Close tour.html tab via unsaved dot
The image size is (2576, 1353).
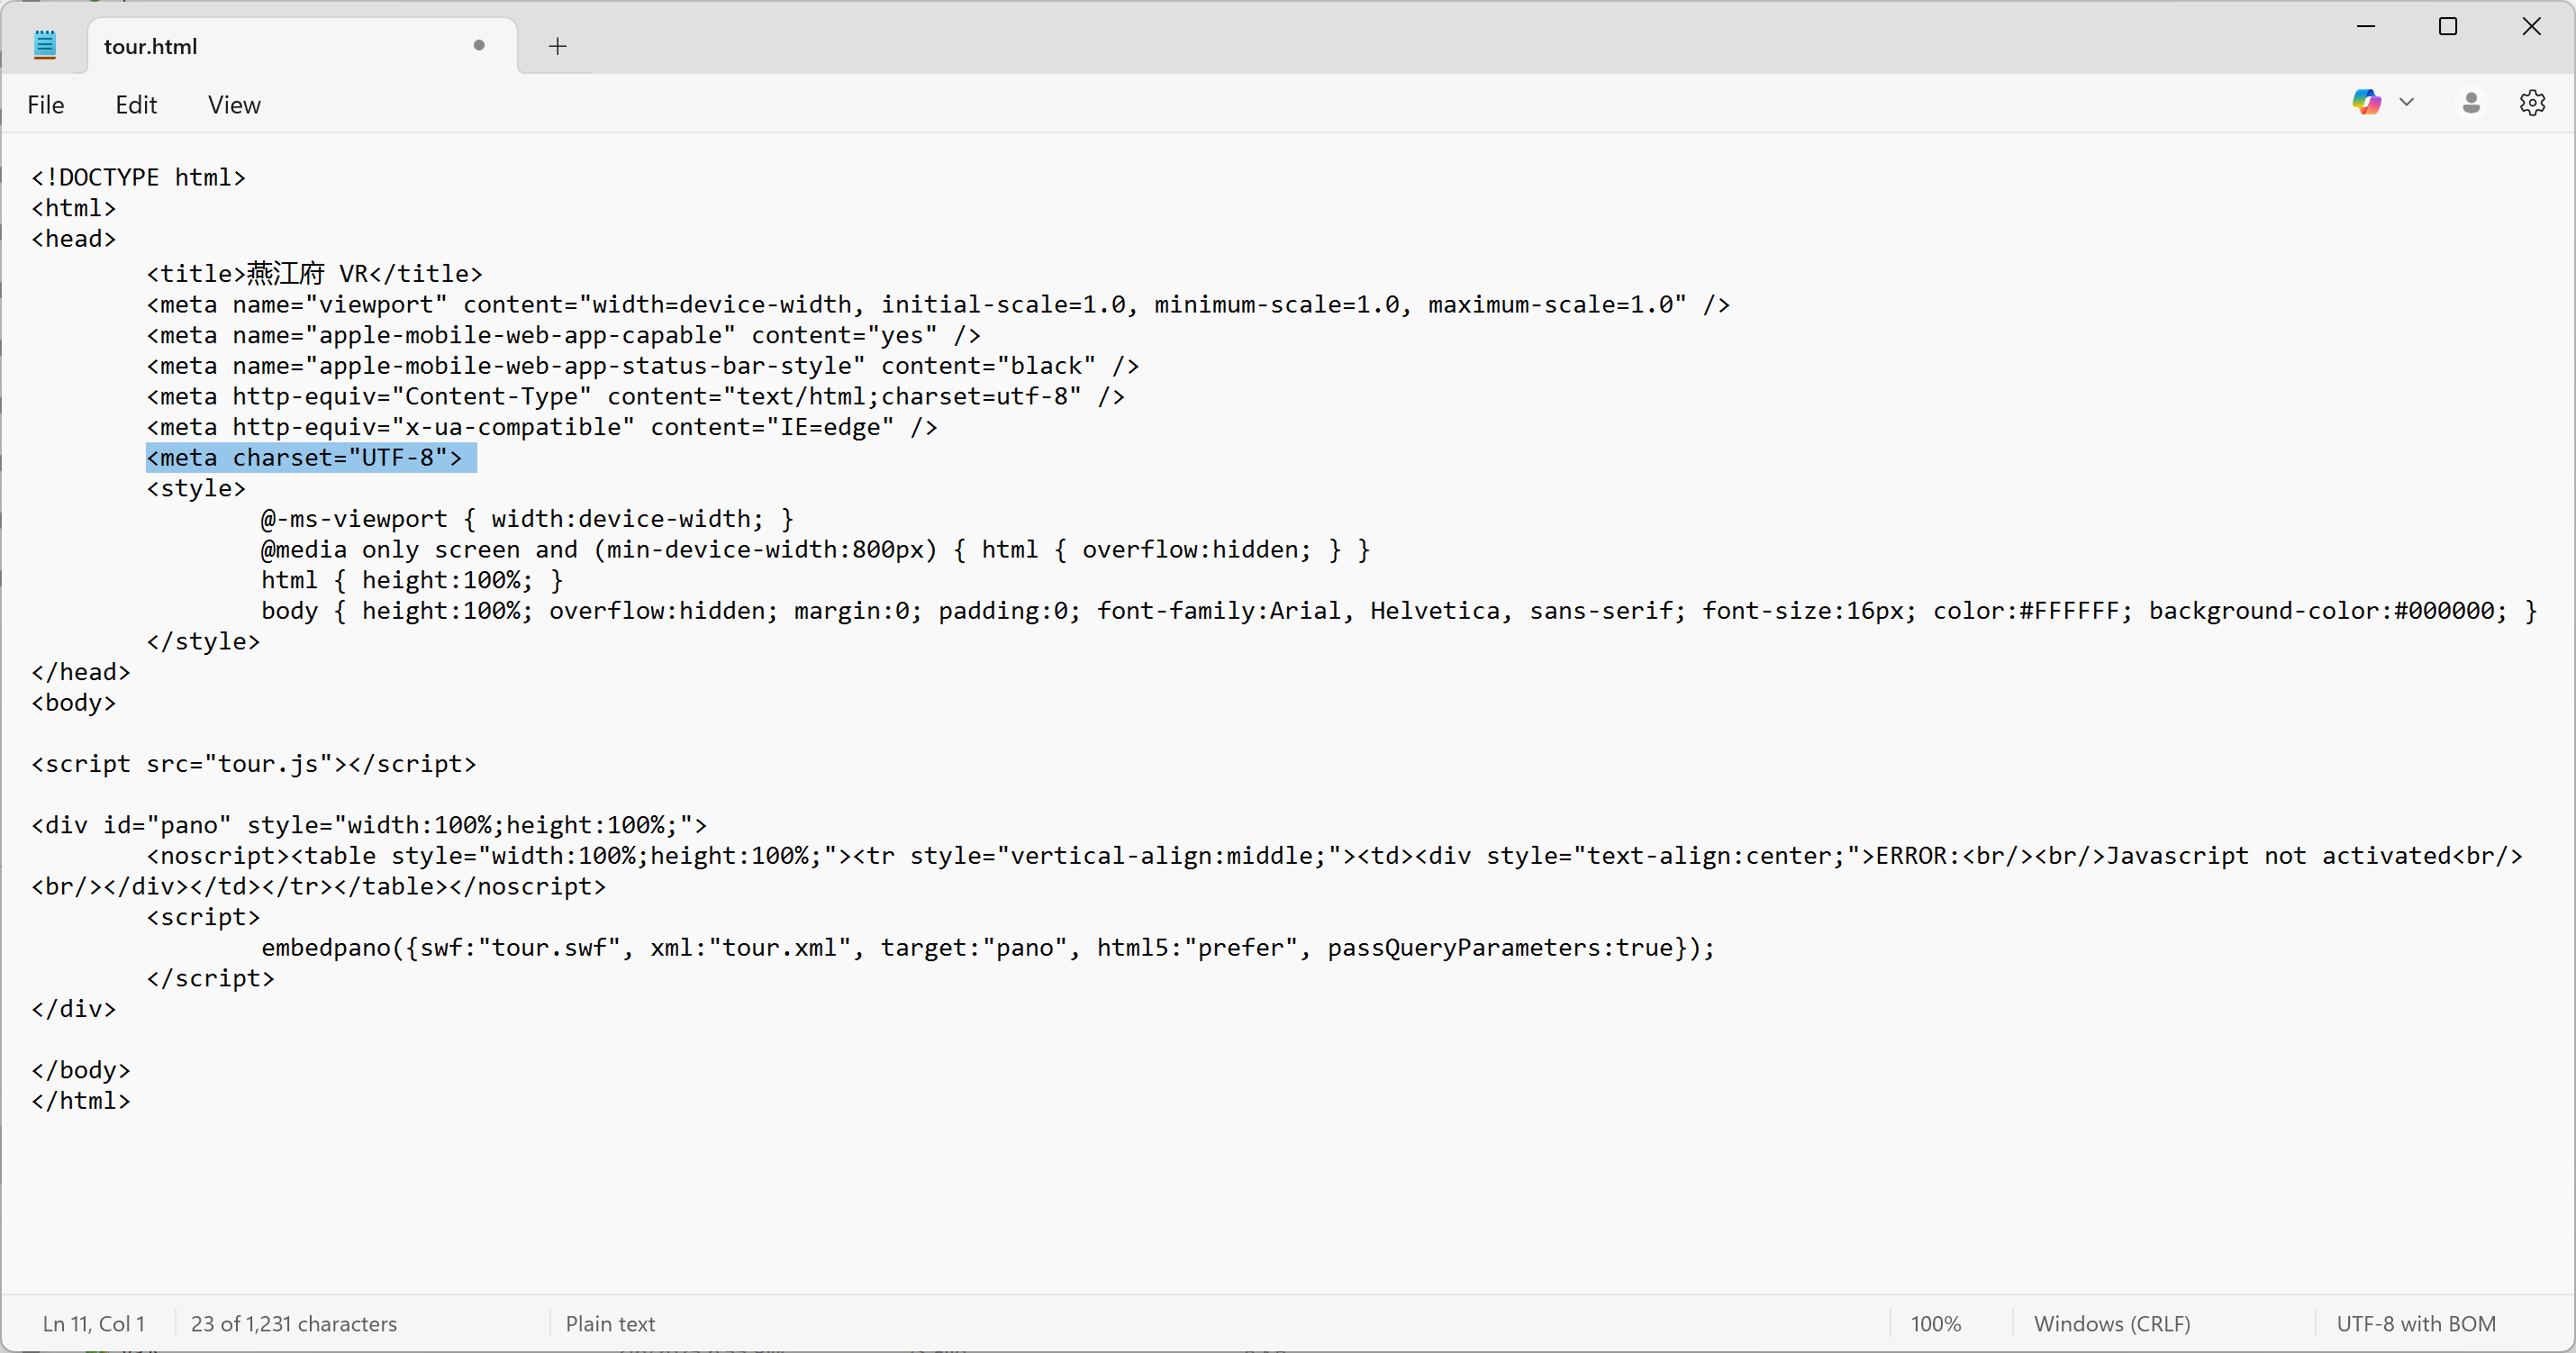point(479,45)
